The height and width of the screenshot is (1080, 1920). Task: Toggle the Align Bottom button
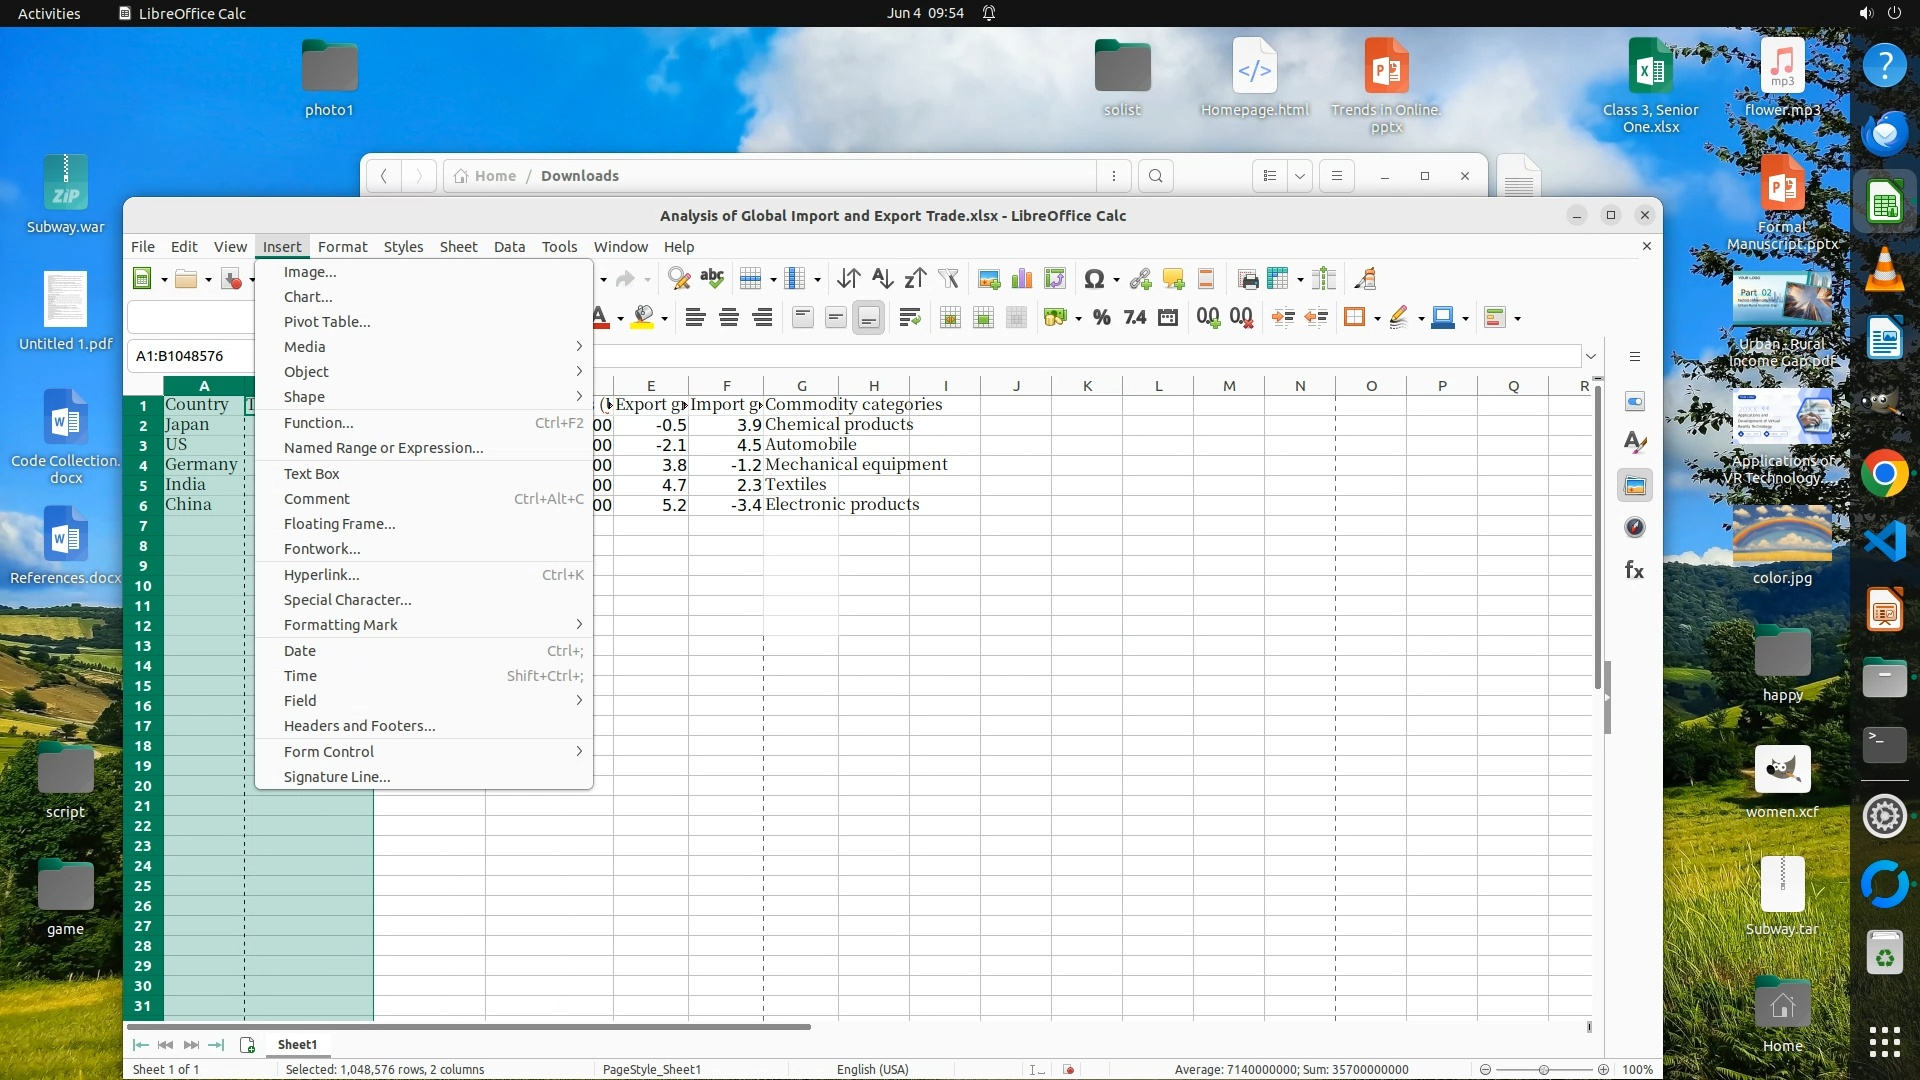[x=868, y=318]
